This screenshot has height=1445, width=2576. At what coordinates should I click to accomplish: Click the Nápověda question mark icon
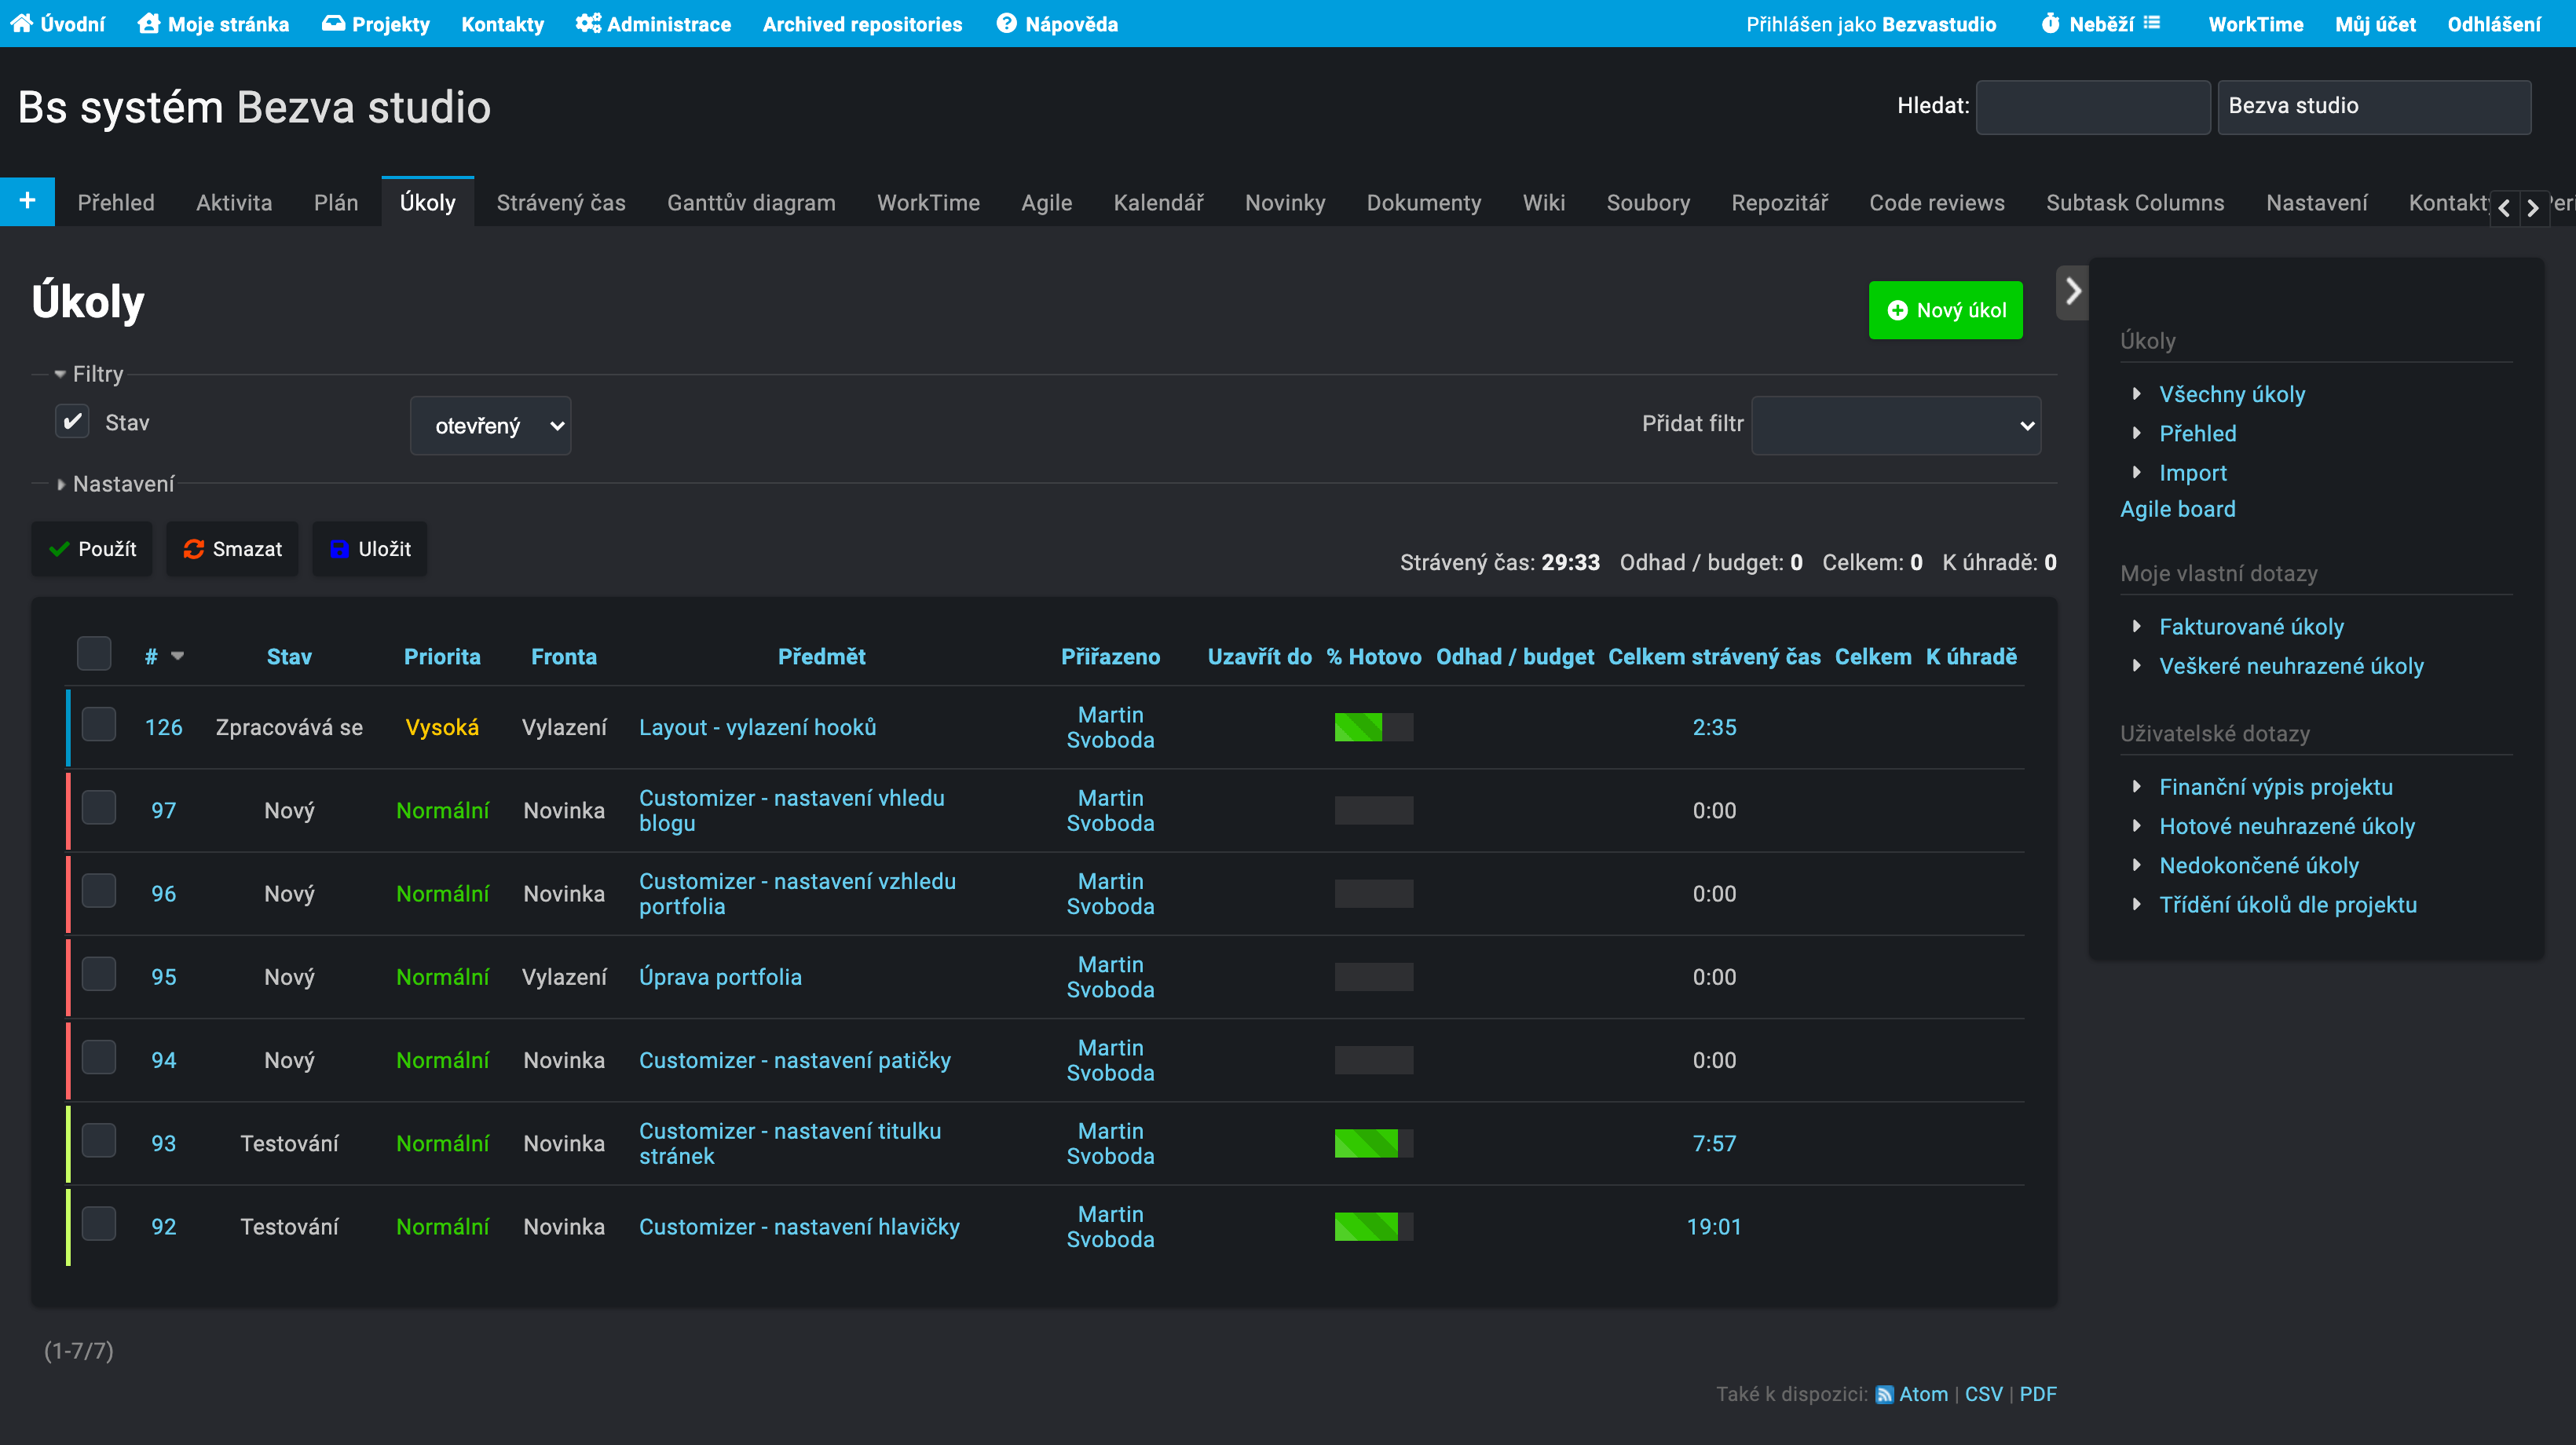1006,23
